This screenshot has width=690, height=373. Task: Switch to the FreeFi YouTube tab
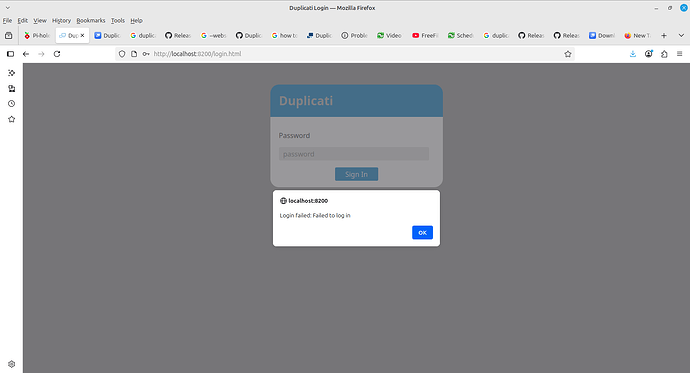click(425, 36)
